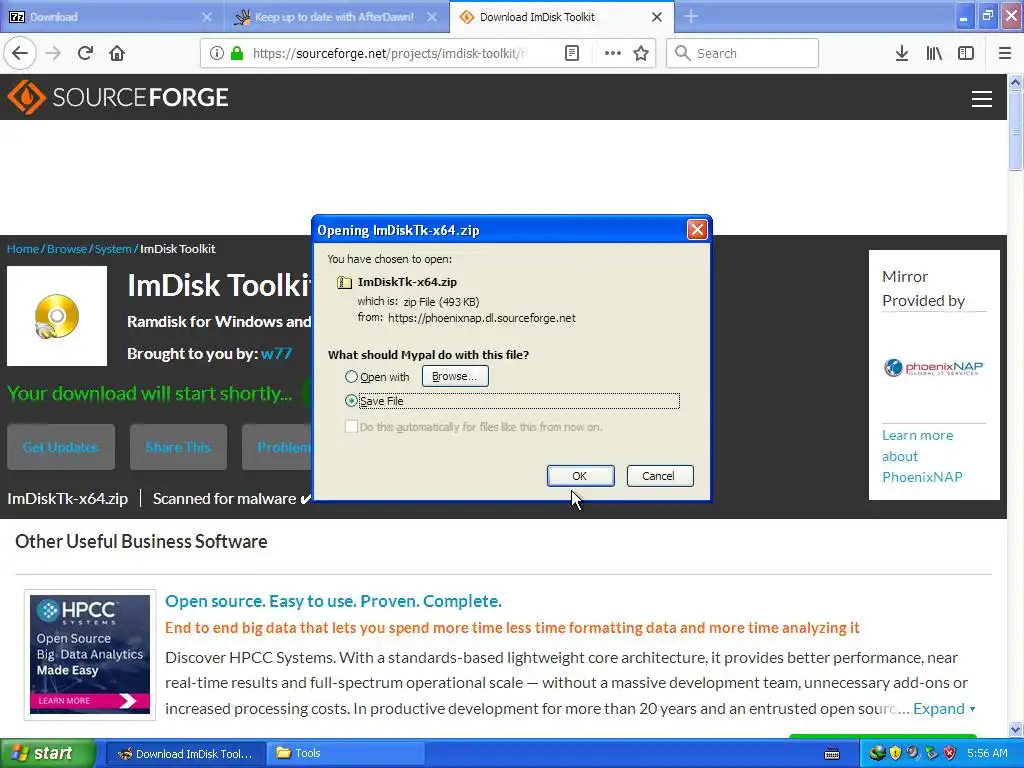1024x768 pixels.
Task: Switch to Keep up to date with AfterDawn tab
Action: coord(336,17)
